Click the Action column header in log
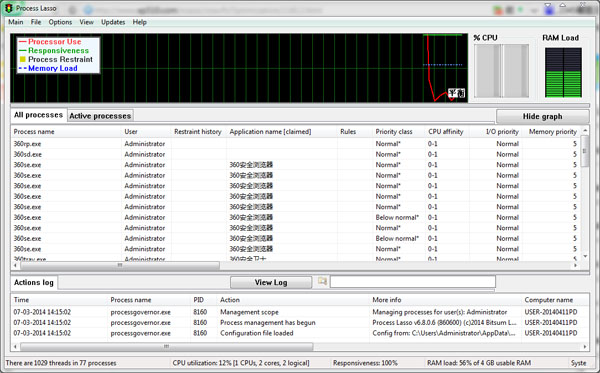This screenshot has width=600, height=373. (293, 300)
